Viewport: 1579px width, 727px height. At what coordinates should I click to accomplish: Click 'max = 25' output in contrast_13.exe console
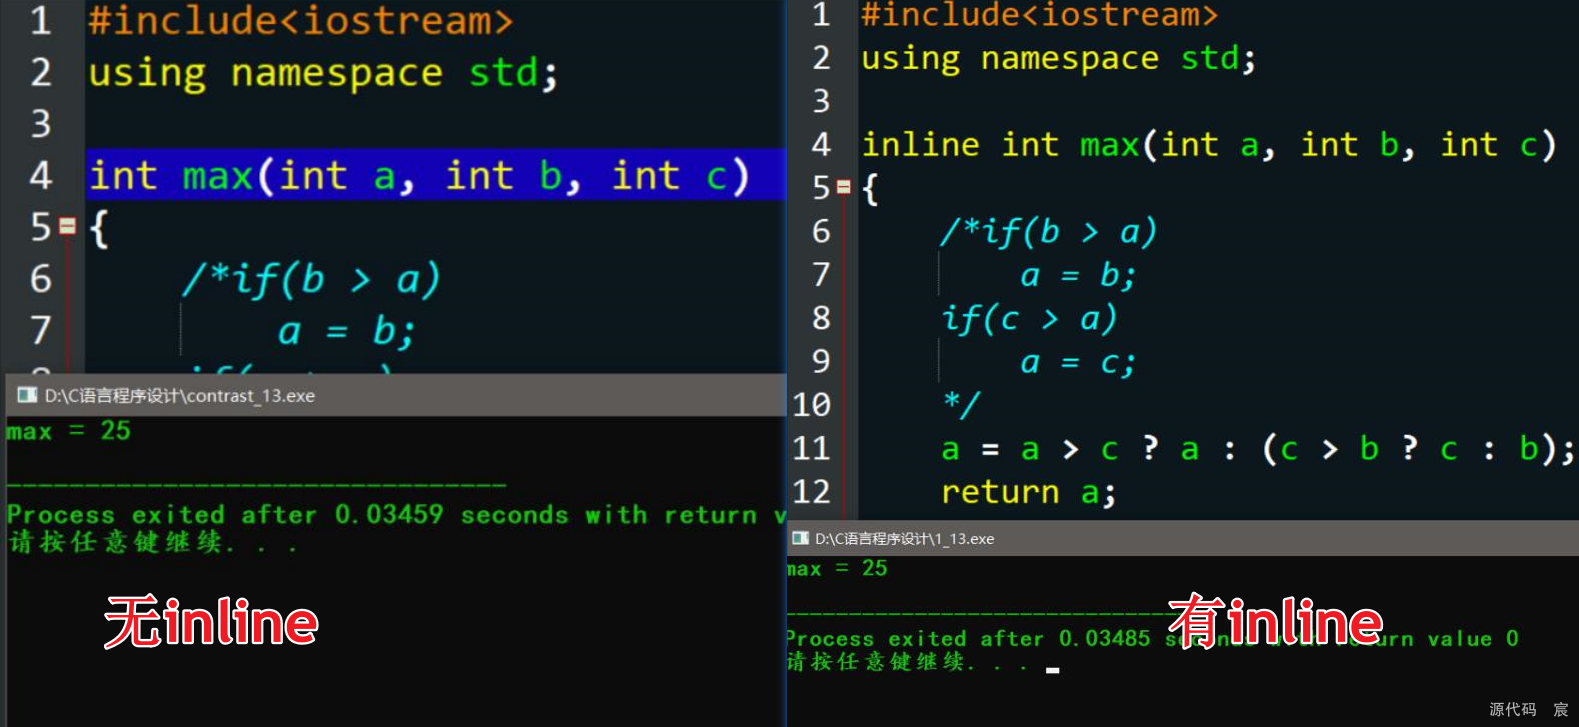pyautogui.click(x=68, y=431)
